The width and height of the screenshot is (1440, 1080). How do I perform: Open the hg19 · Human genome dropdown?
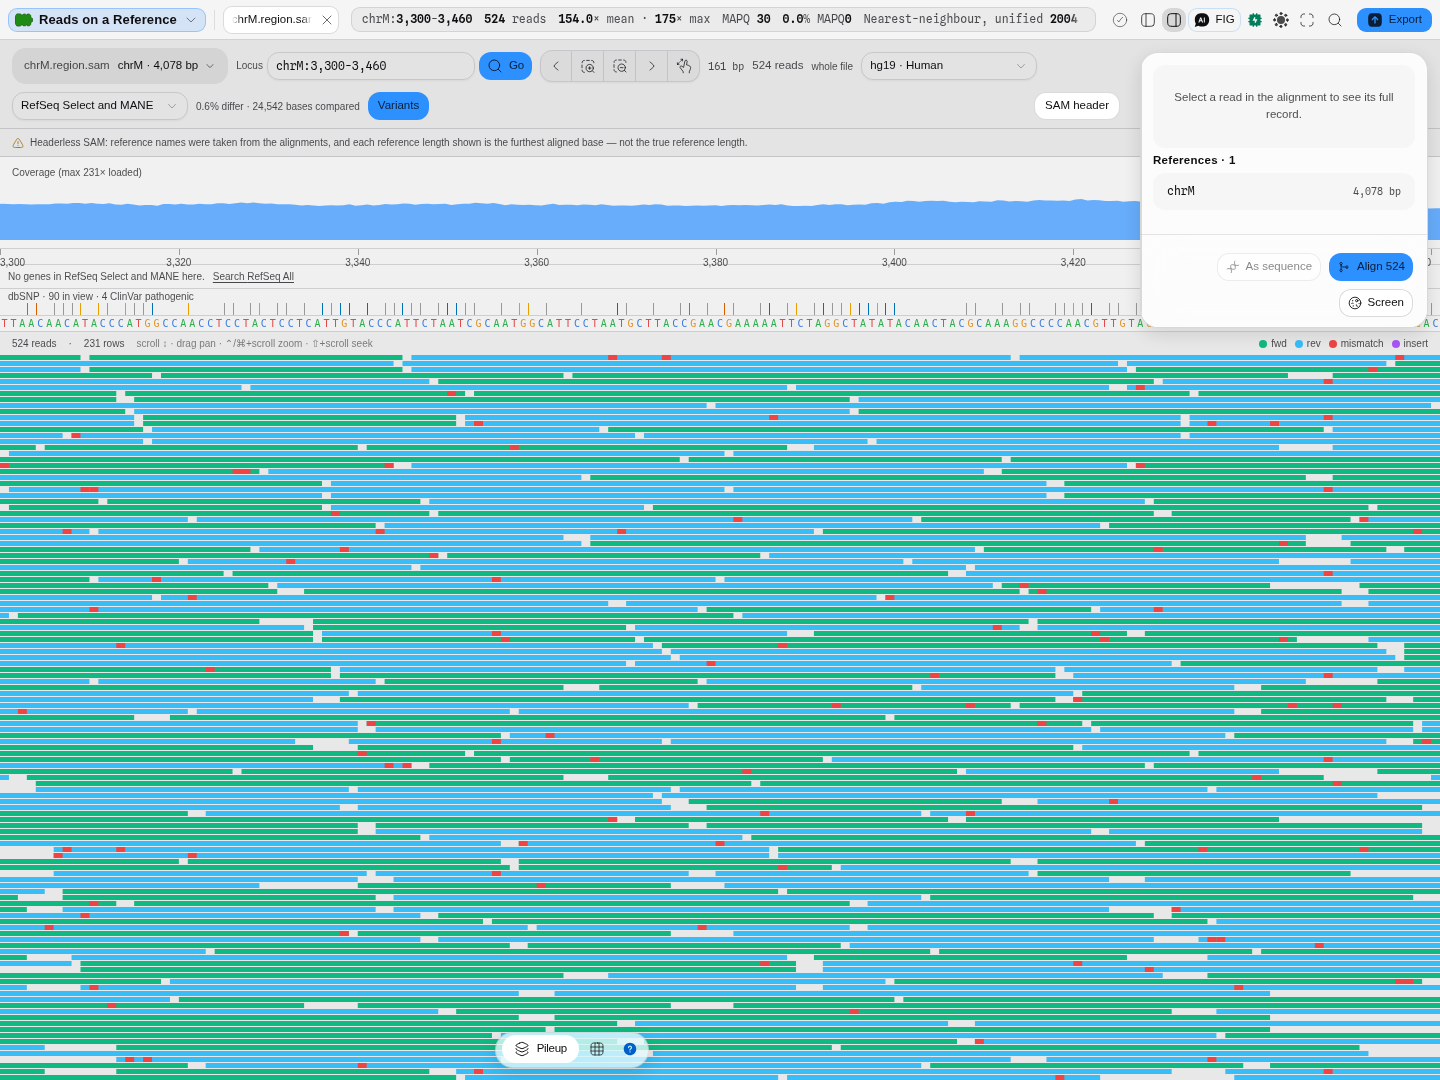(948, 66)
